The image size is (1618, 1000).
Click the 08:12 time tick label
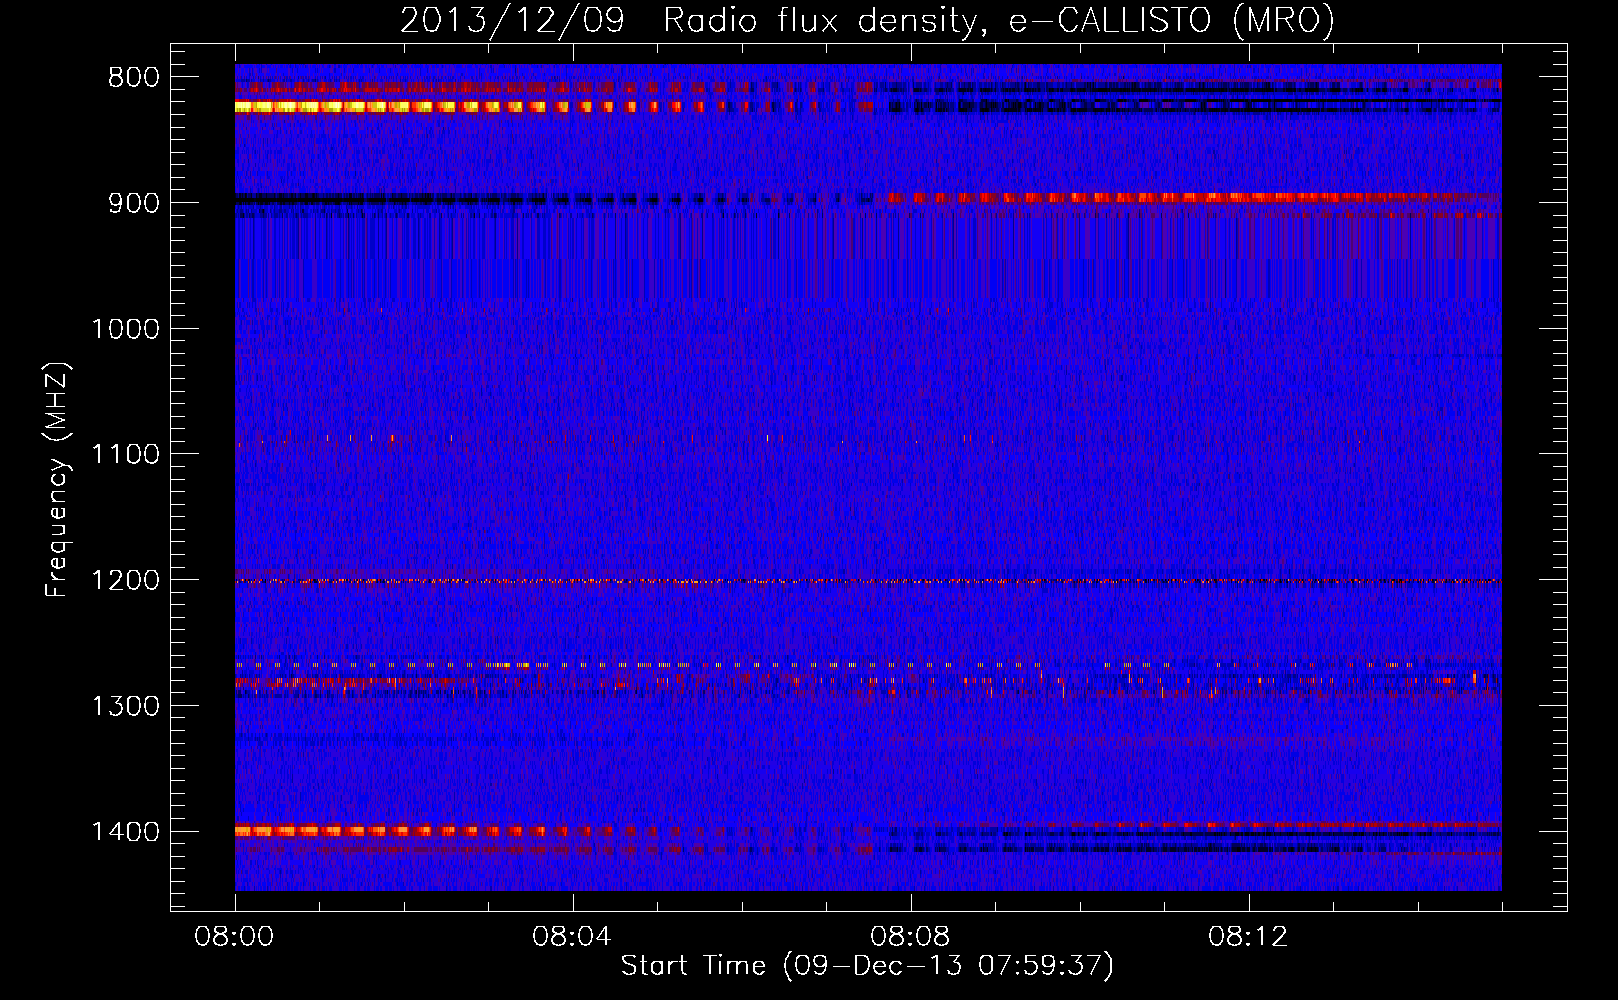pos(1249,937)
